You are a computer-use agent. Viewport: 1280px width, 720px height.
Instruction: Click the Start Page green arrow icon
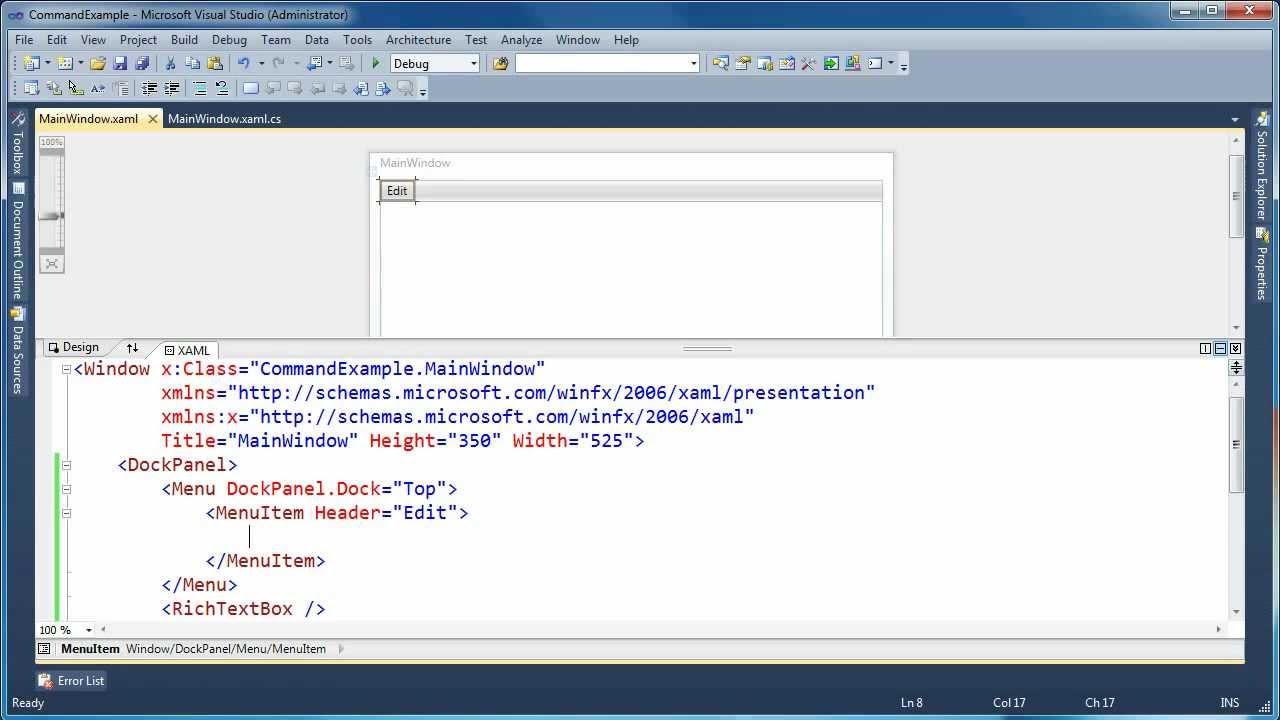831,63
